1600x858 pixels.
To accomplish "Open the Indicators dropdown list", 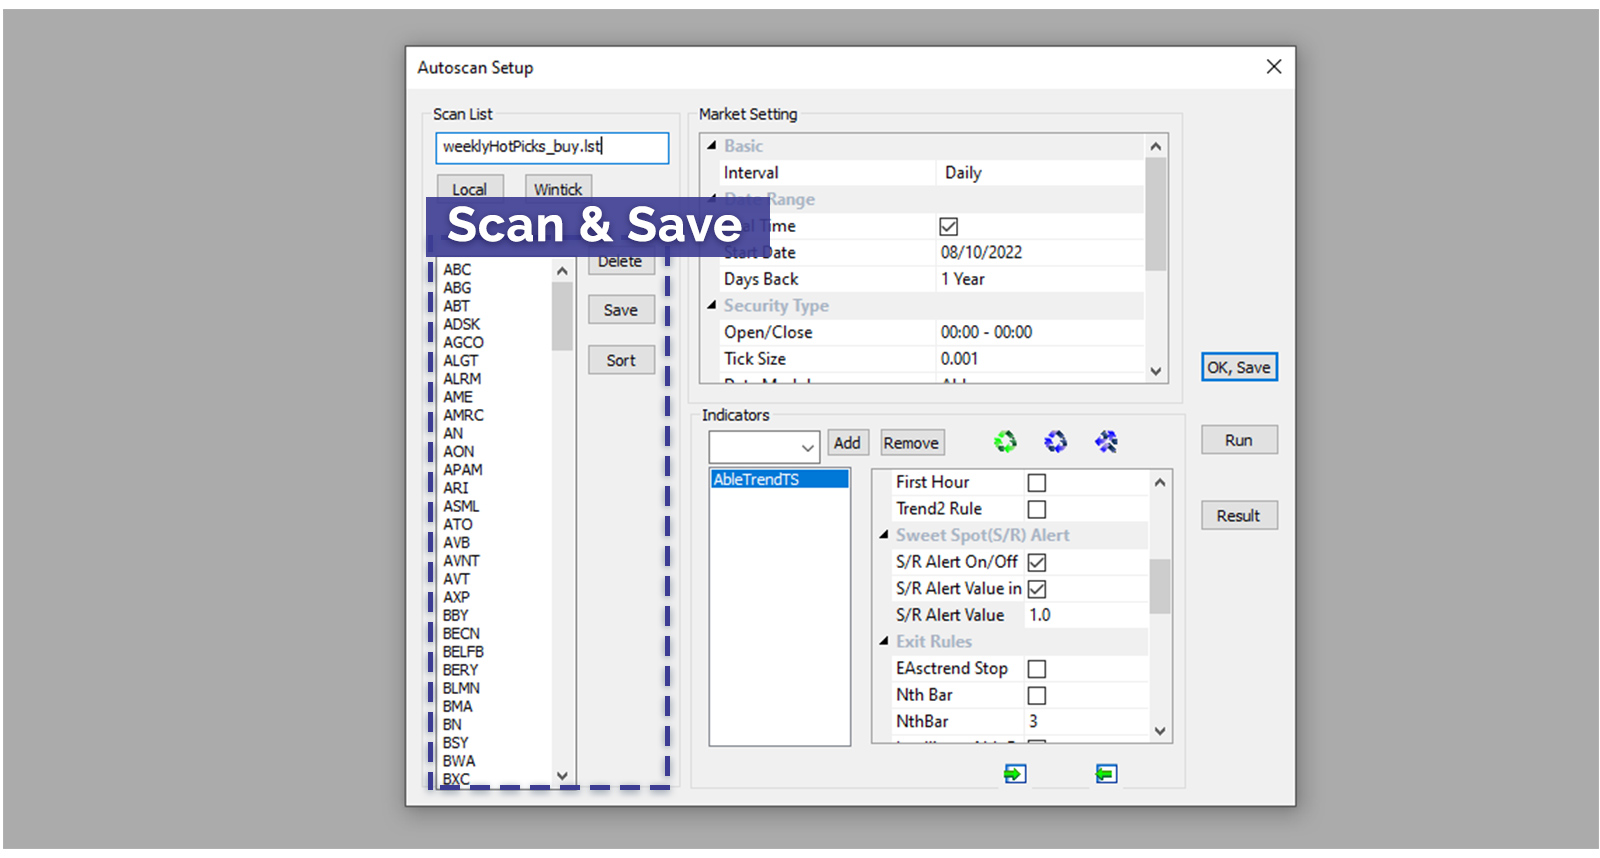I will [x=807, y=447].
